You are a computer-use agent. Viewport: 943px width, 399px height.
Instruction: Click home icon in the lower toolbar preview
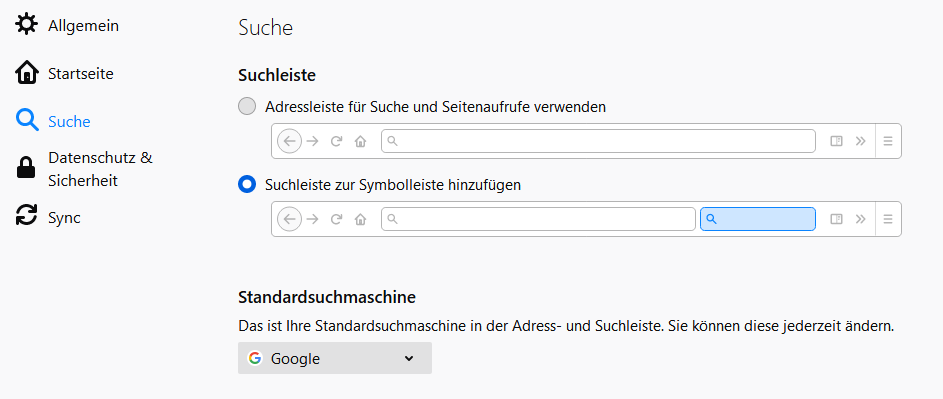tap(360, 219)
